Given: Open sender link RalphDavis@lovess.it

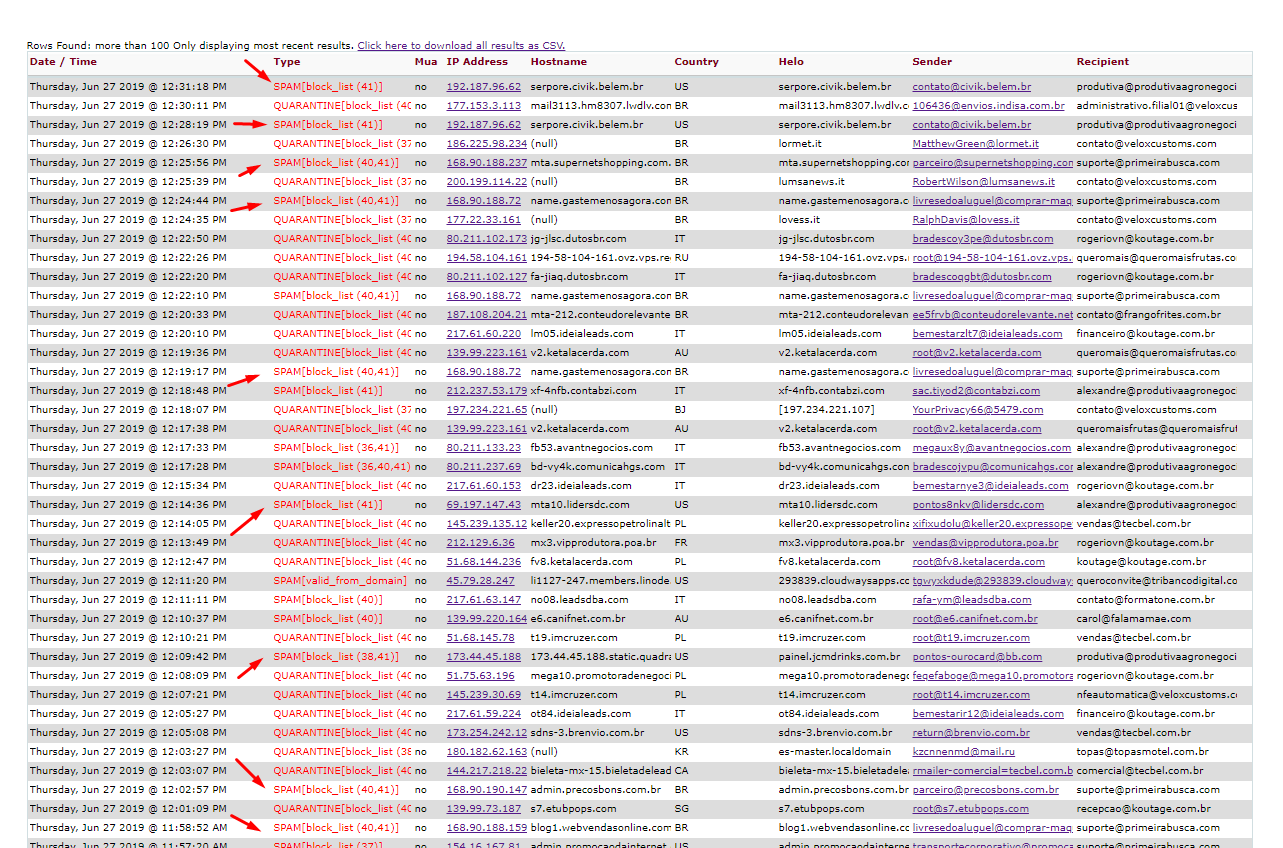Looking at the screenshot, I should [966, 219].
